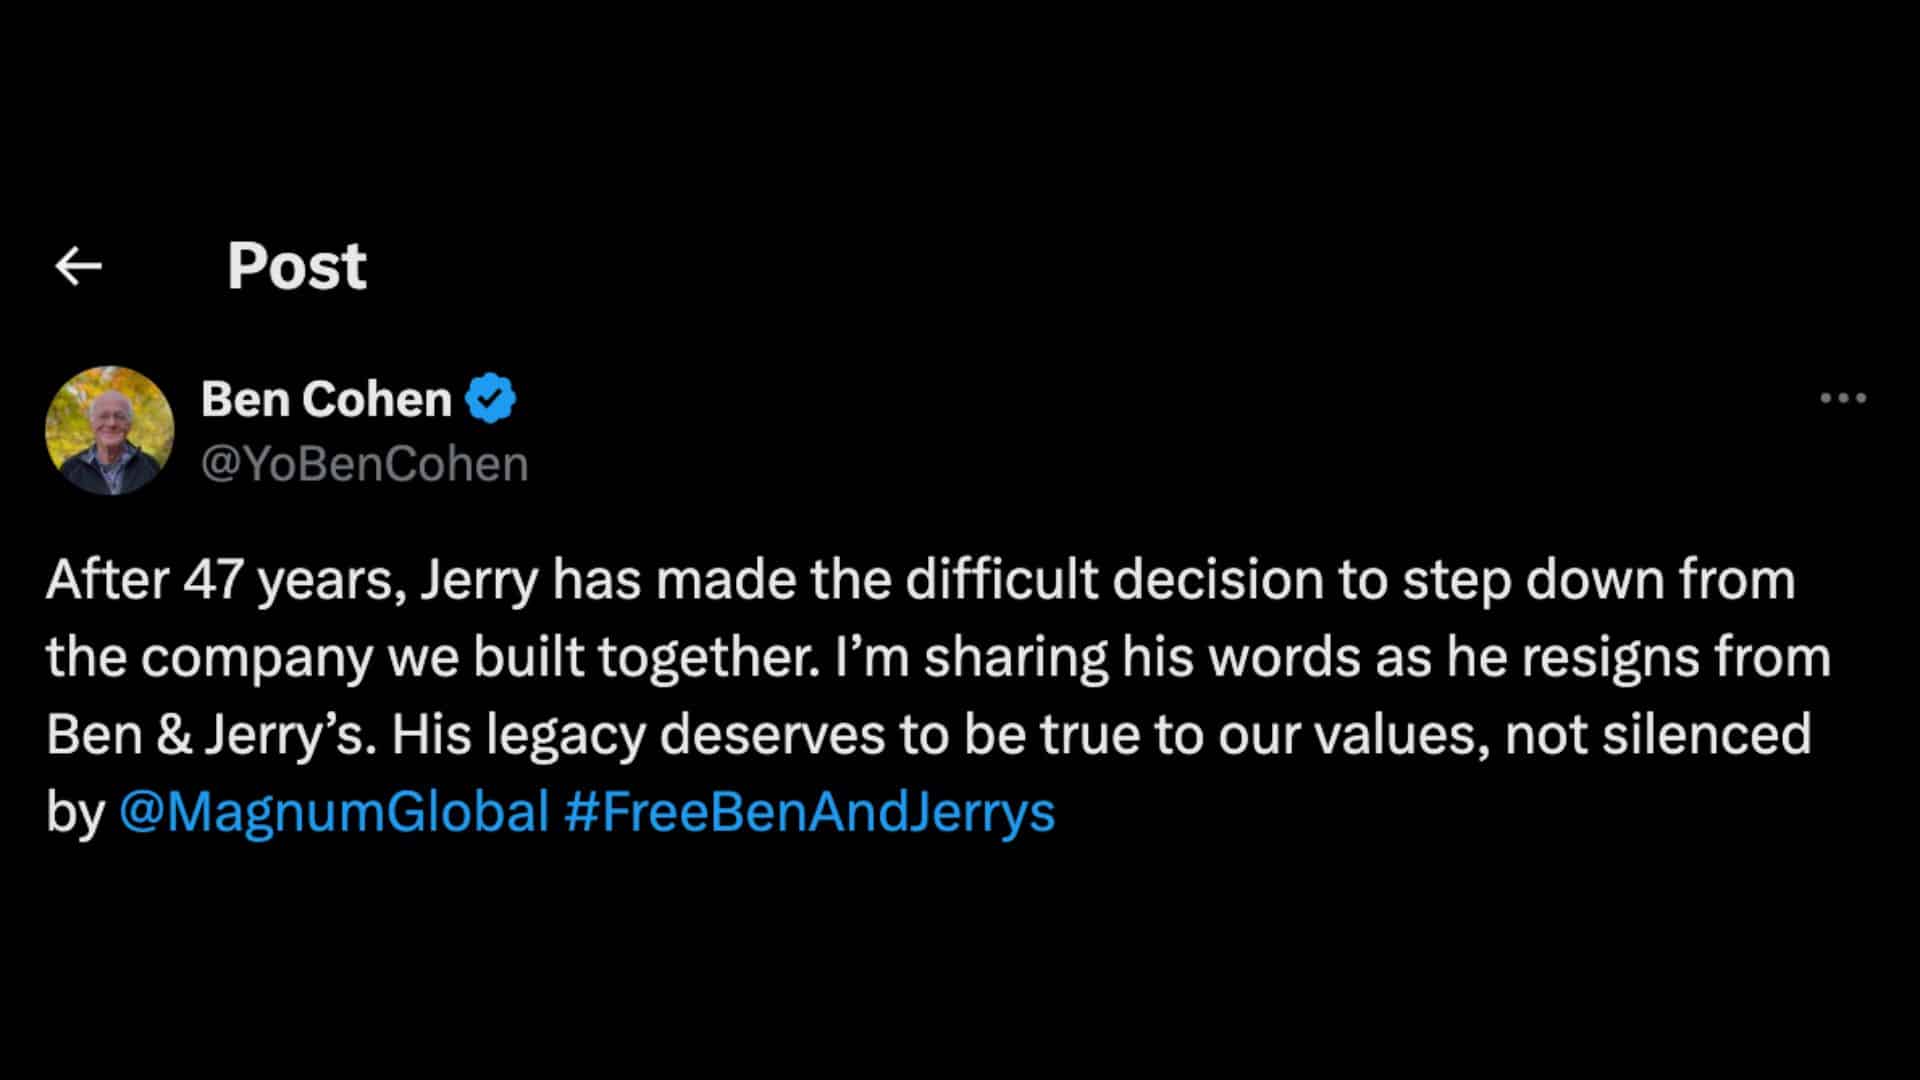Image resolution: width=1920 pixels, height=1080 pixels.
Task: Click the word "Jerry" in first line
Action: 478,580
